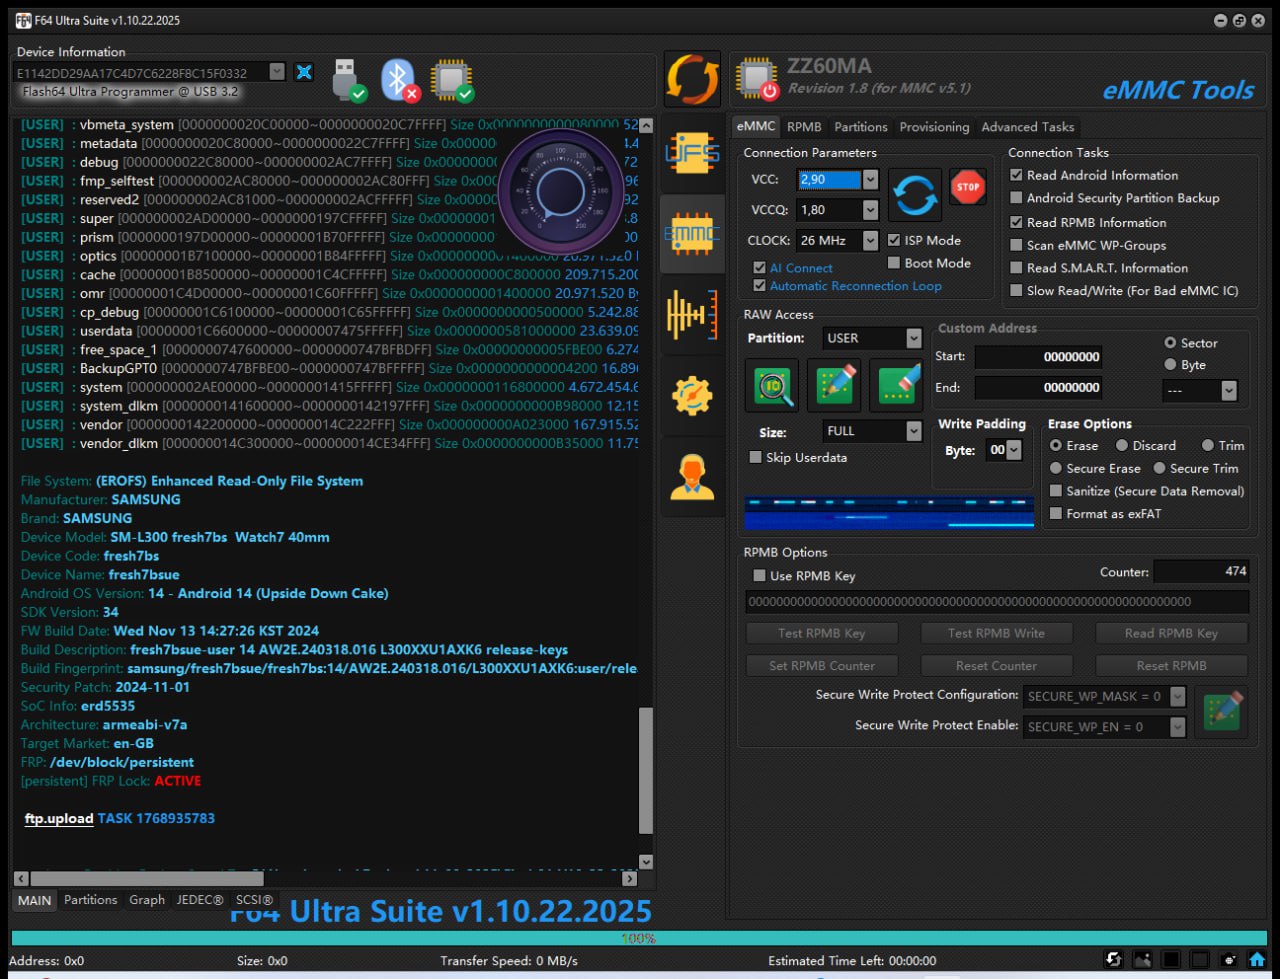Click the erase partition eraser icon
The height and width of the screenshot is (979, 1280).
[x=896, y=385]
